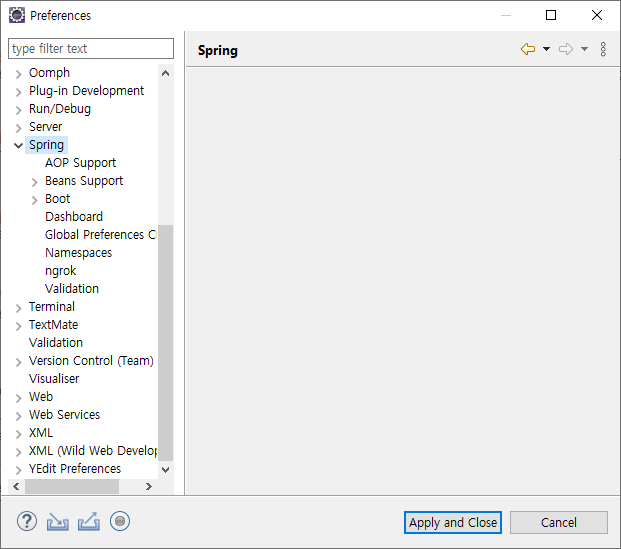Screen dimensions: 621x549
Task: Click the horizontal scrollbar thumb
Action: (x=72, y=486)
